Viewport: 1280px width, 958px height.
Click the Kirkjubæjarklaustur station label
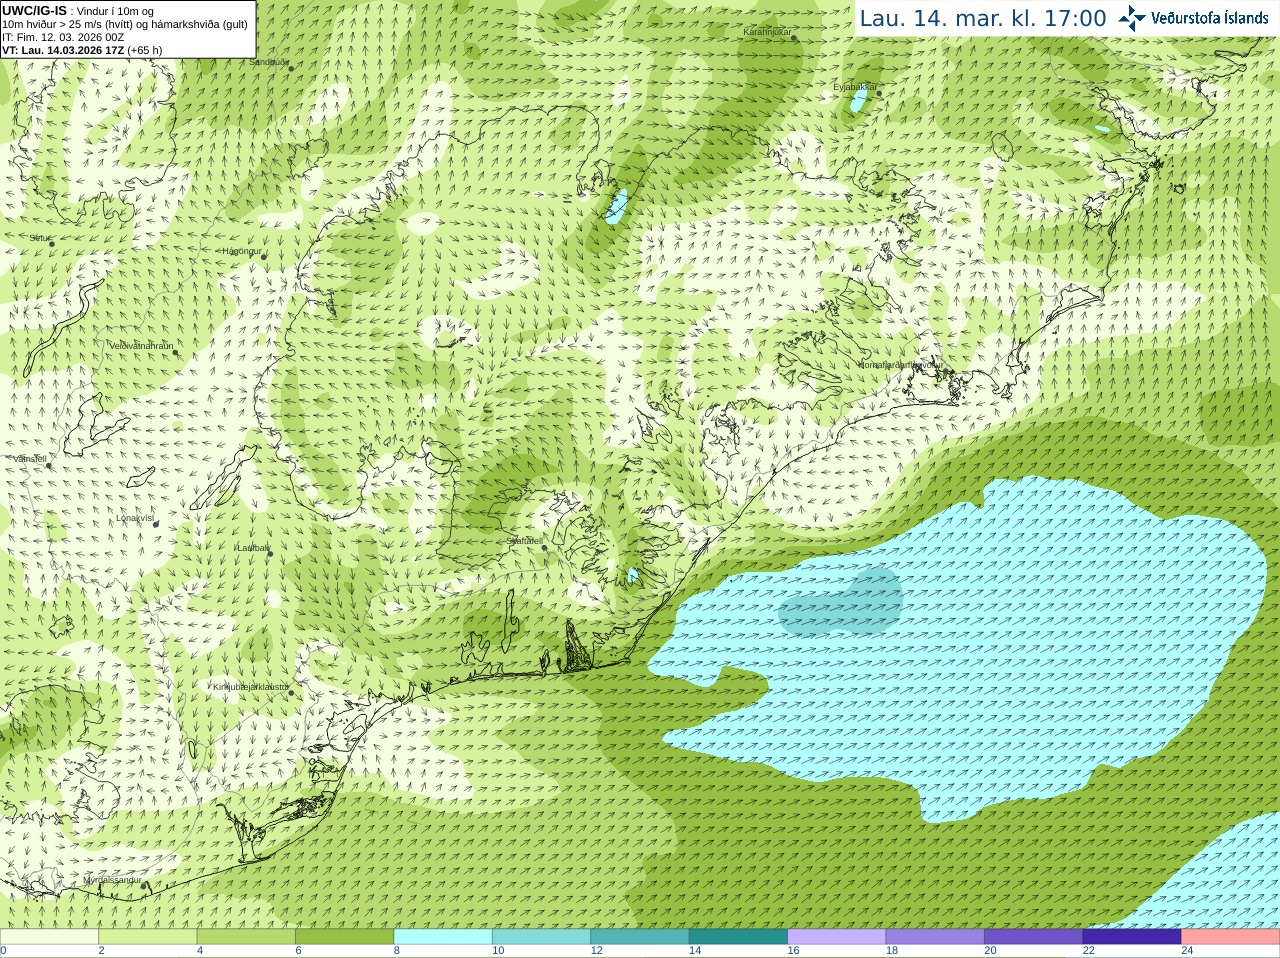[x=250, y=687]
